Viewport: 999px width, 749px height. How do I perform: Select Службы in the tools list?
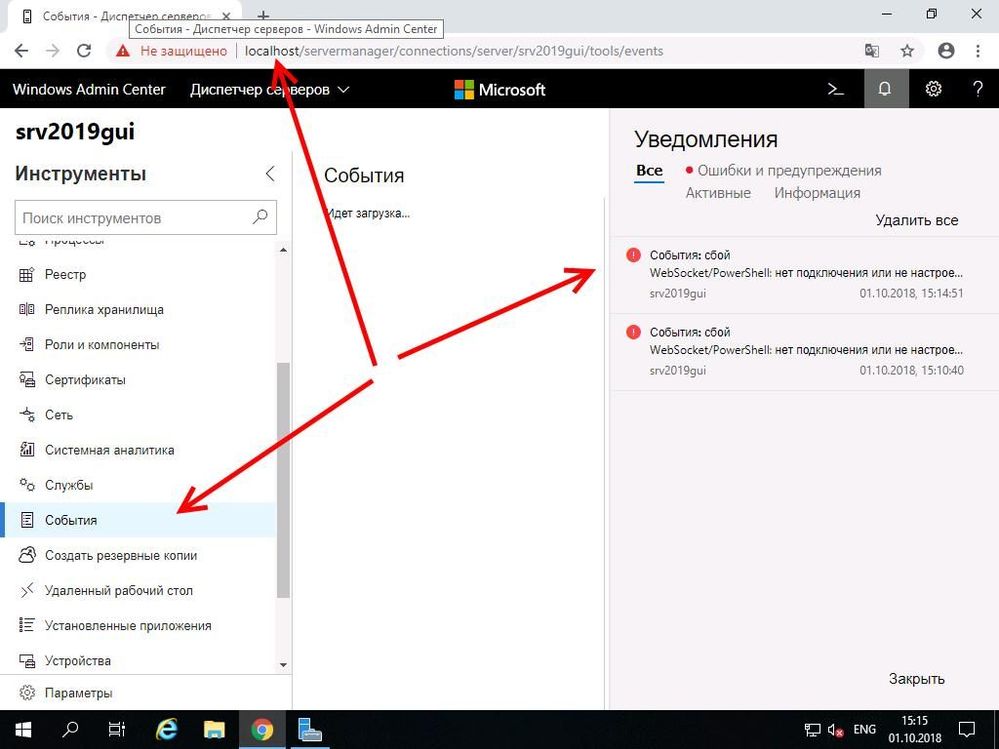click(138, 485)
